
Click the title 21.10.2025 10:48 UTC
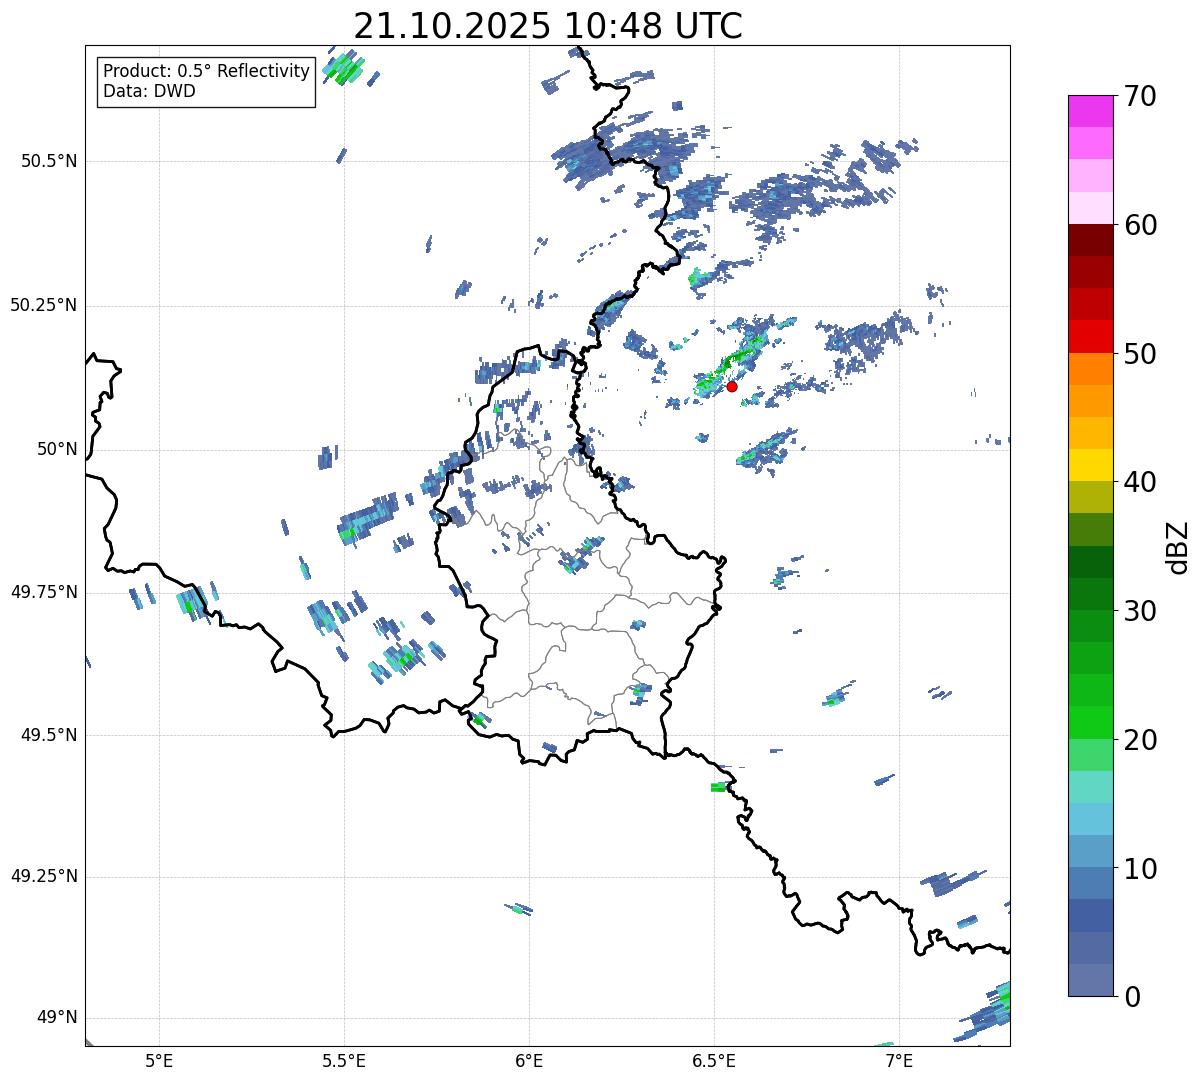tap(548, 26)
